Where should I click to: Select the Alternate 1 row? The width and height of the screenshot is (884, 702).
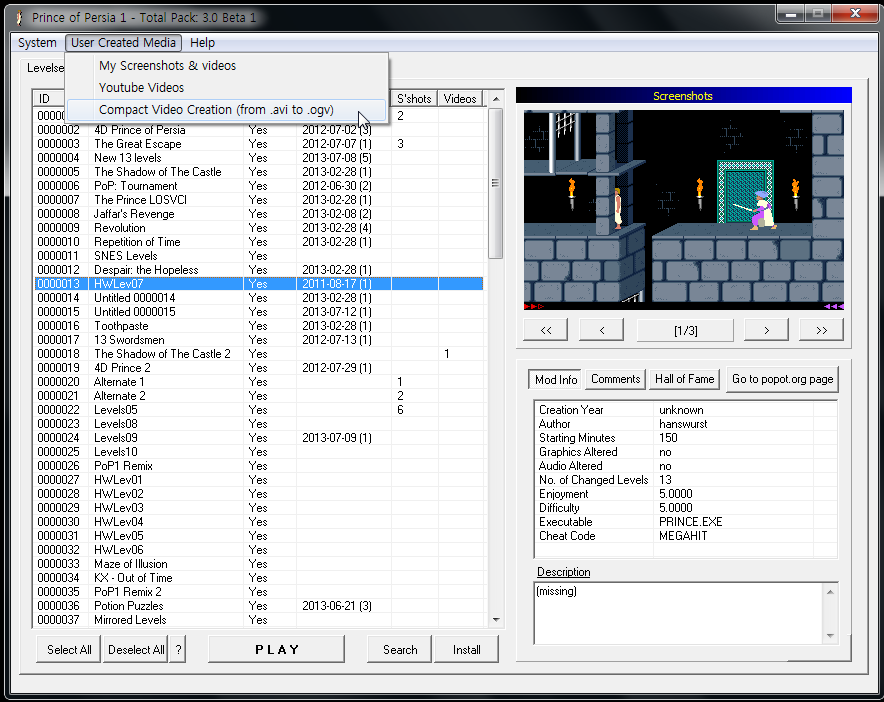[x=259, y=382]
